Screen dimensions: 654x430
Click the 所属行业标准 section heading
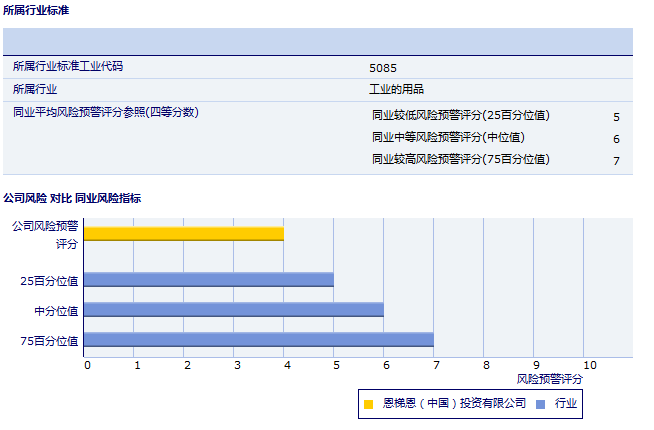click(36, 10)
